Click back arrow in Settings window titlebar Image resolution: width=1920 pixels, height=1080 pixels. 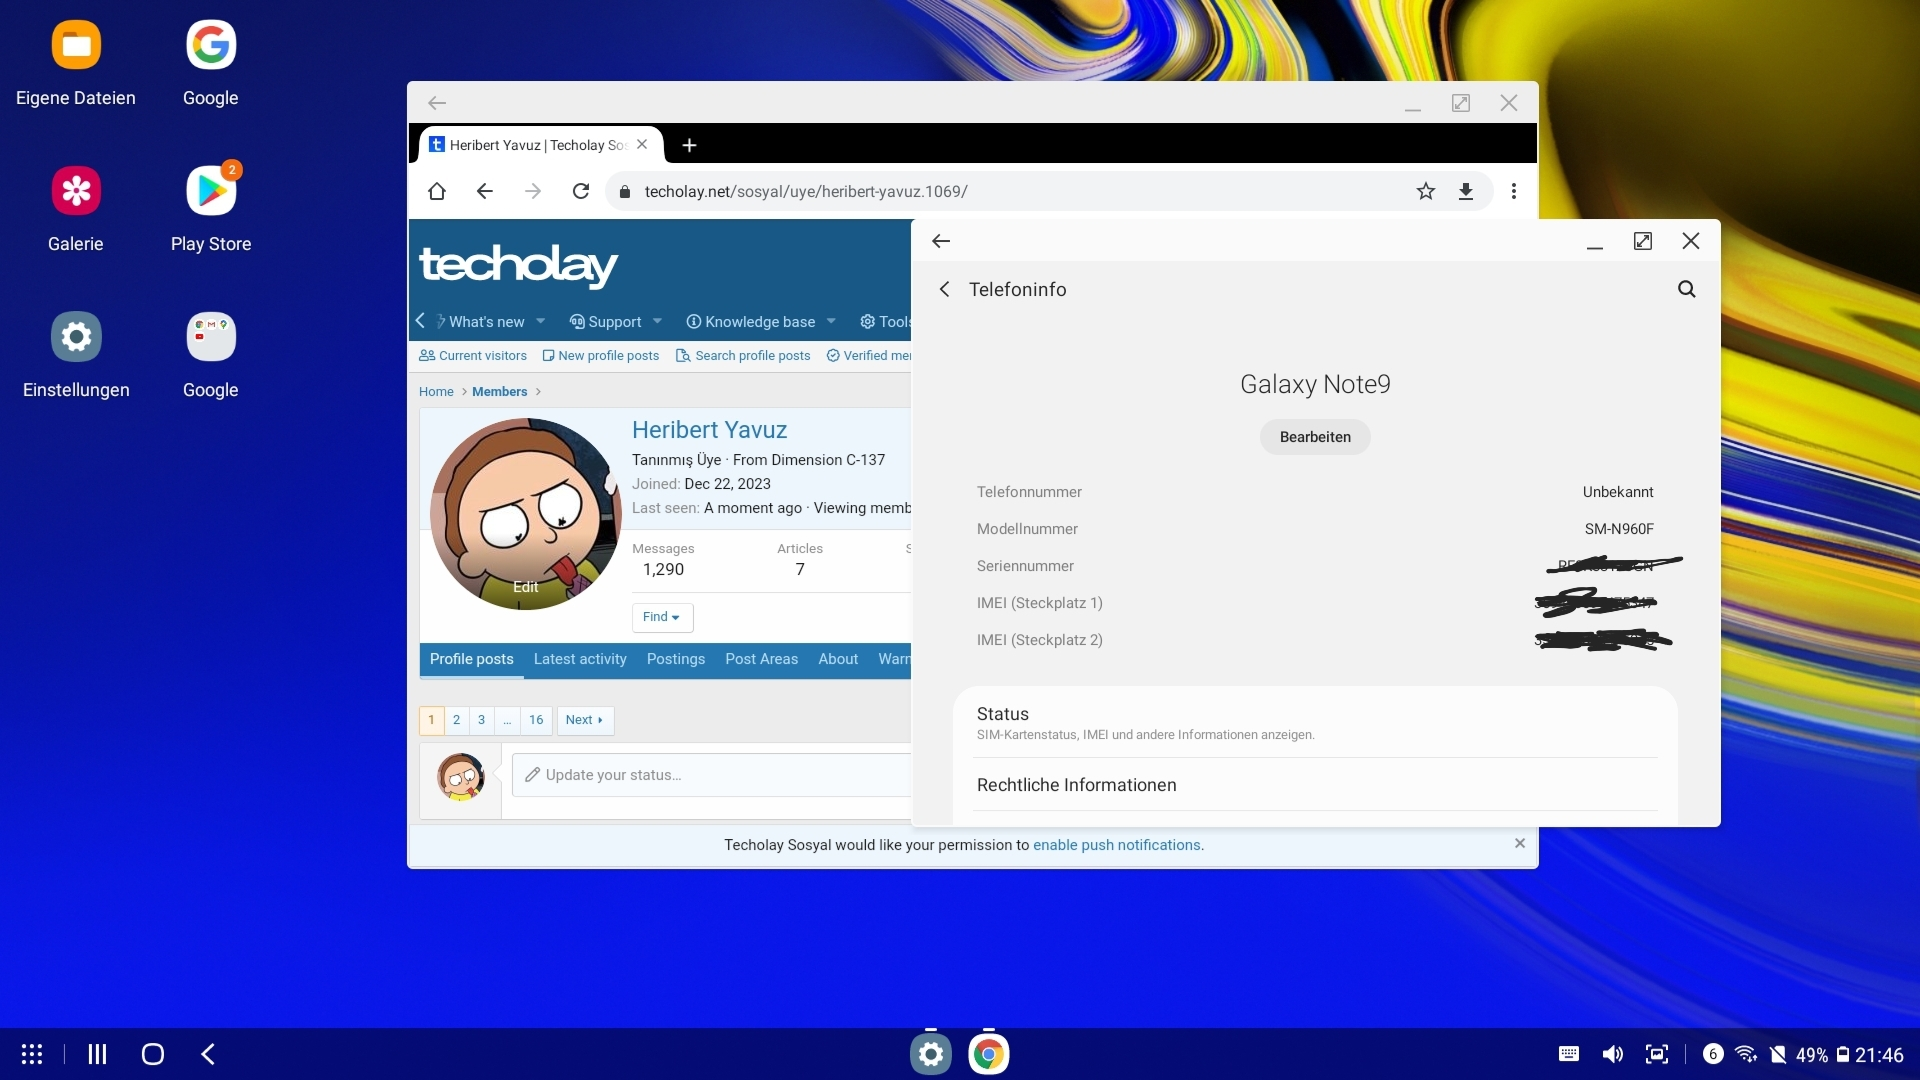pyautogui.click(x=941, y=241)
